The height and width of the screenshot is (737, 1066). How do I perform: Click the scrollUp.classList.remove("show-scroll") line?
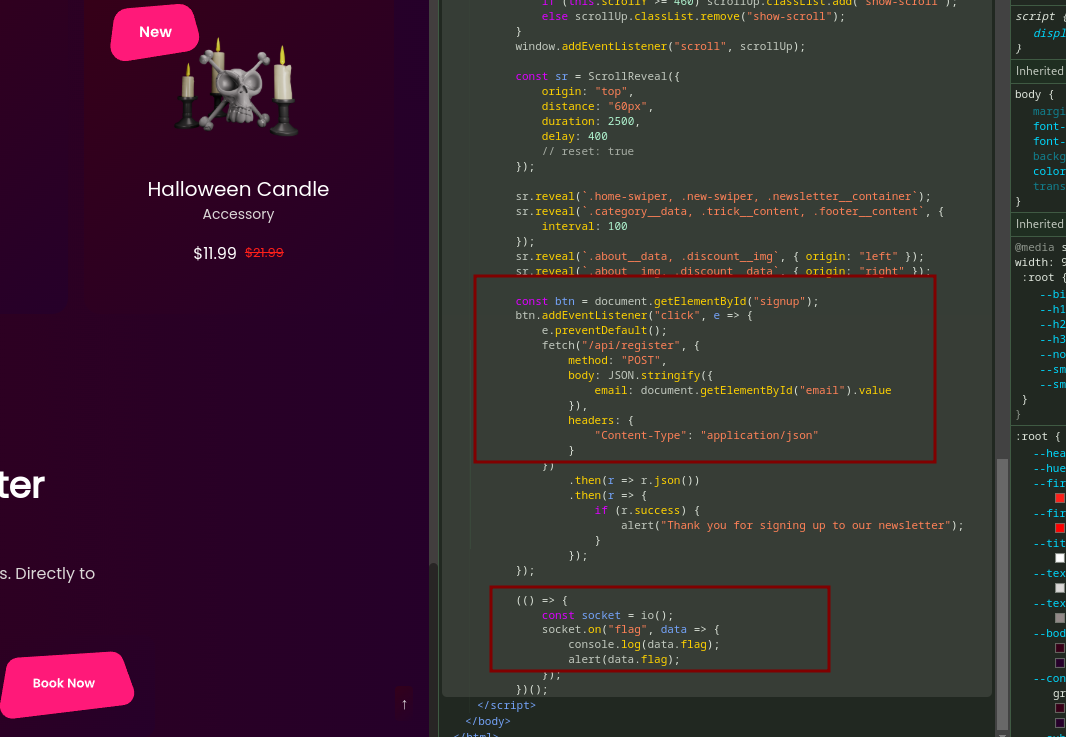click(693, 16)
